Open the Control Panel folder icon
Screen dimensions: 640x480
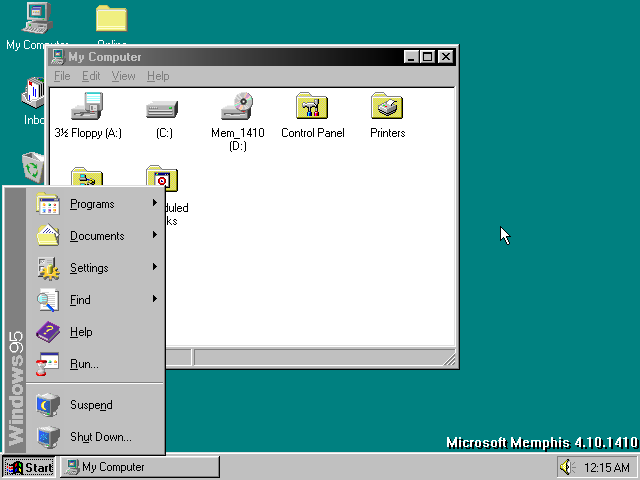[x=312, y=106]
